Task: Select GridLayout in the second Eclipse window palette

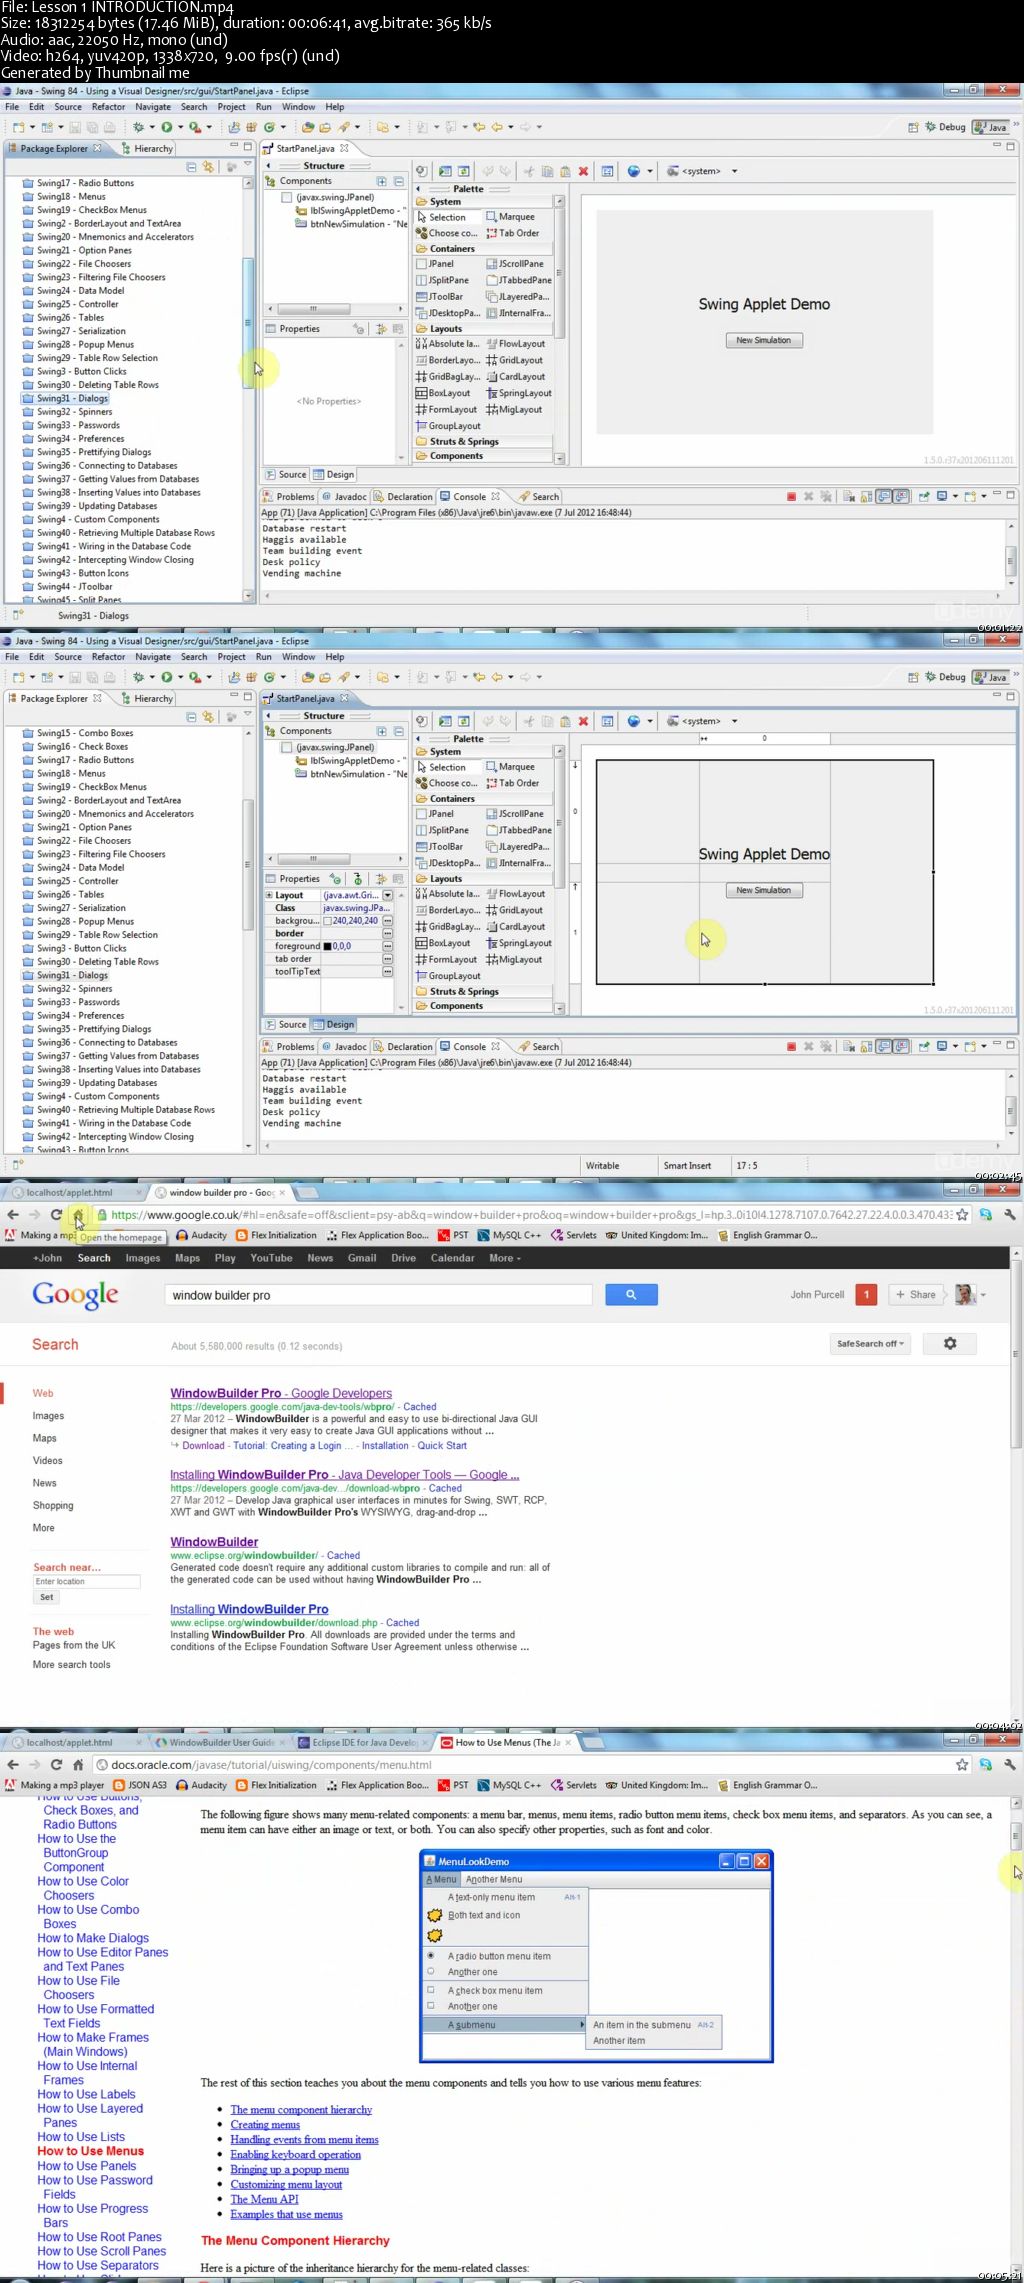Action: (x=515, y=911)
